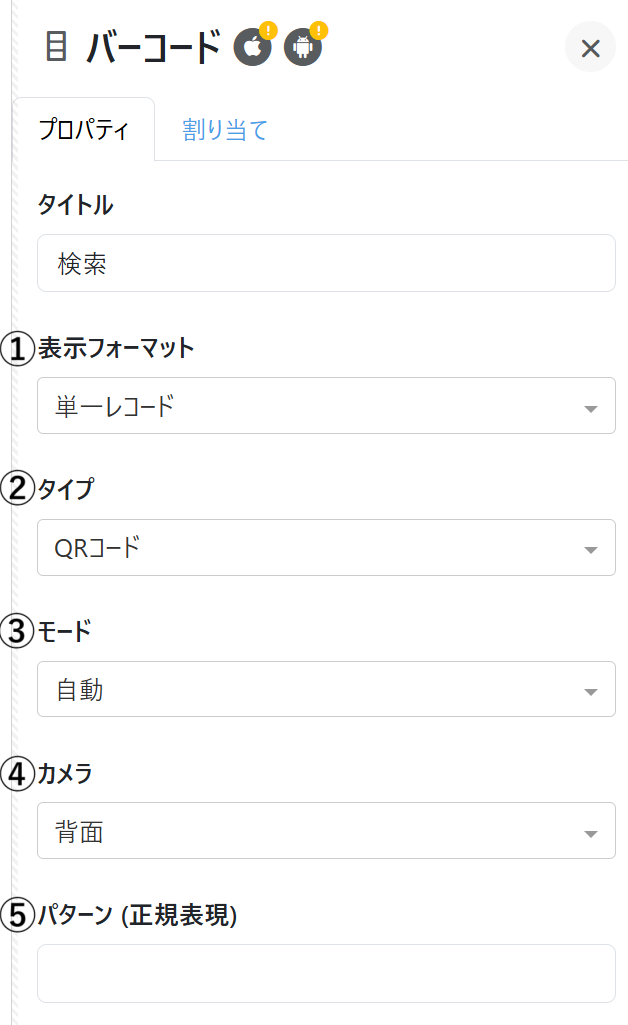This screenshot has width=628, height=1025.
Task: Click the circled number 3 marker
Action: pos(18,632)
